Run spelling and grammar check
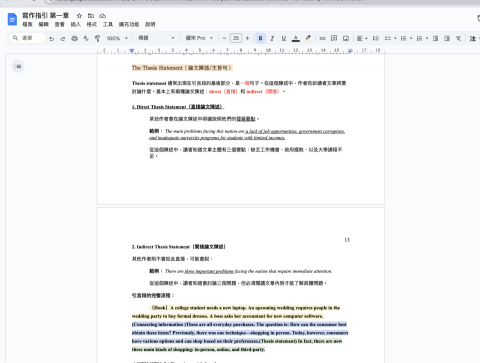The width and height of the screenshot is (480, 363). click(x=86, y=38)
